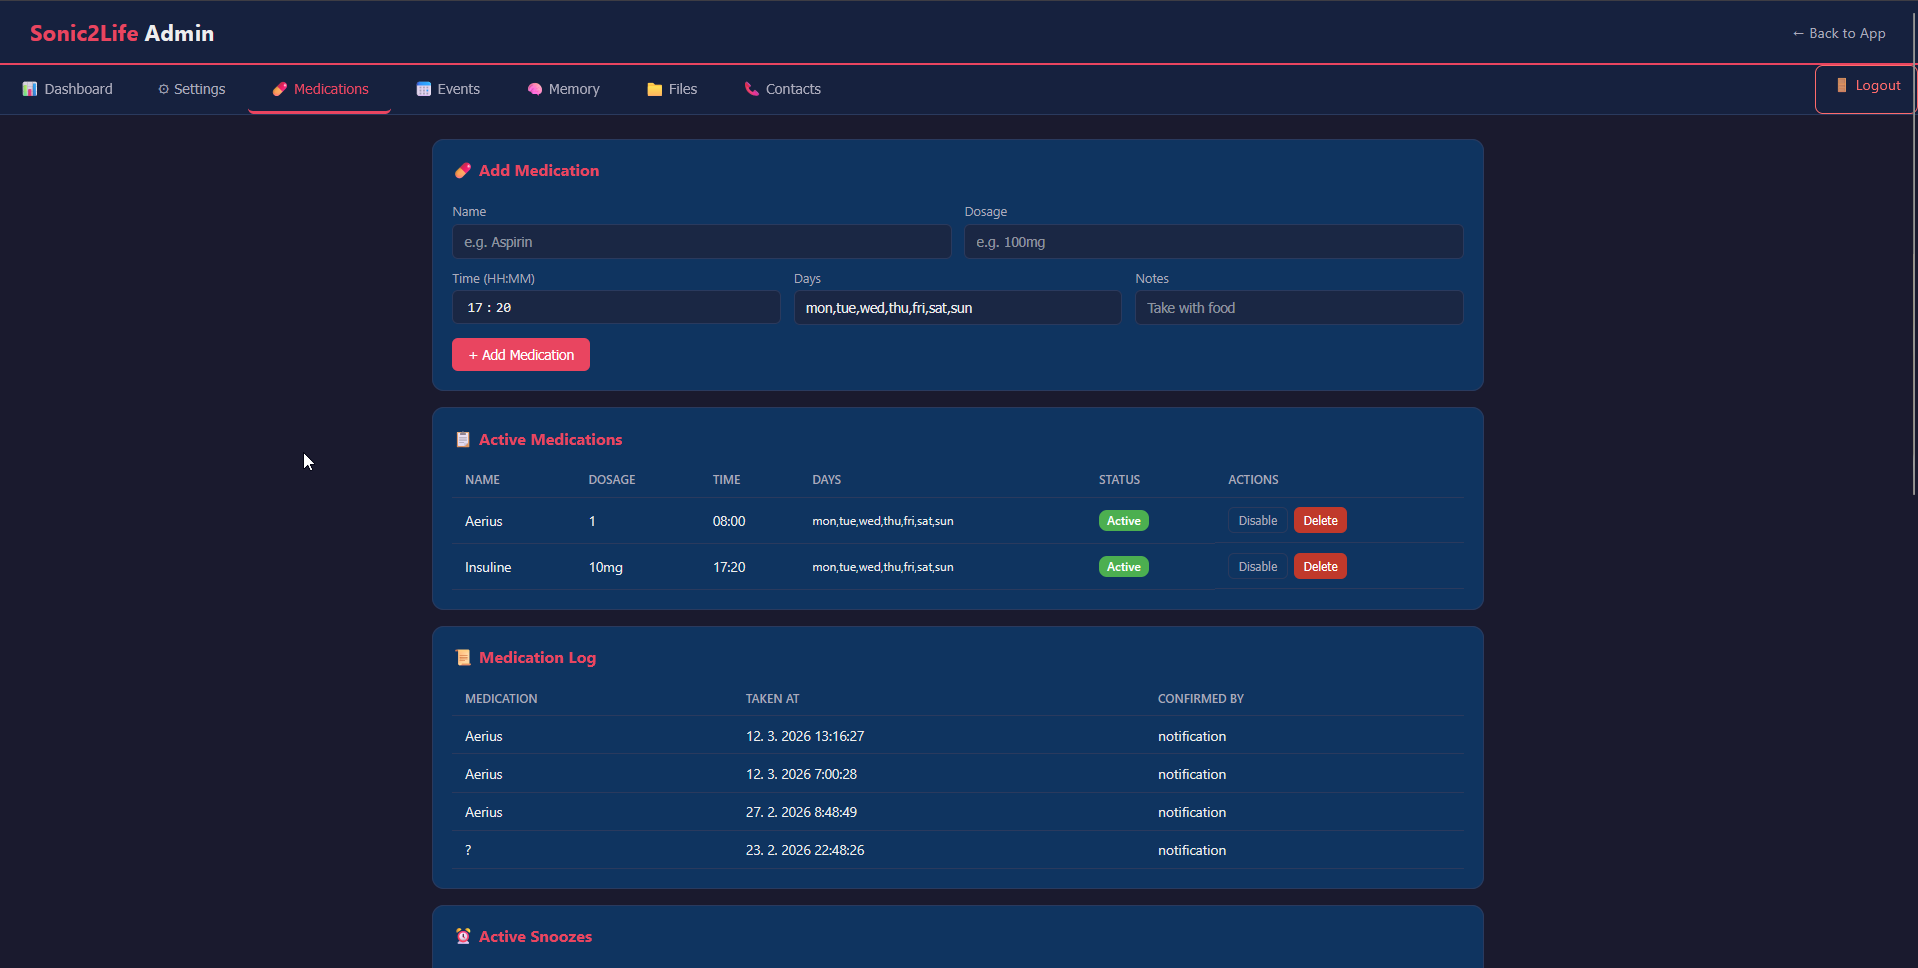Image resolution: width=1918 pixels, height=968 pixels.
Task: Click the Dashboard chart icon
Action: coord(30,89)
